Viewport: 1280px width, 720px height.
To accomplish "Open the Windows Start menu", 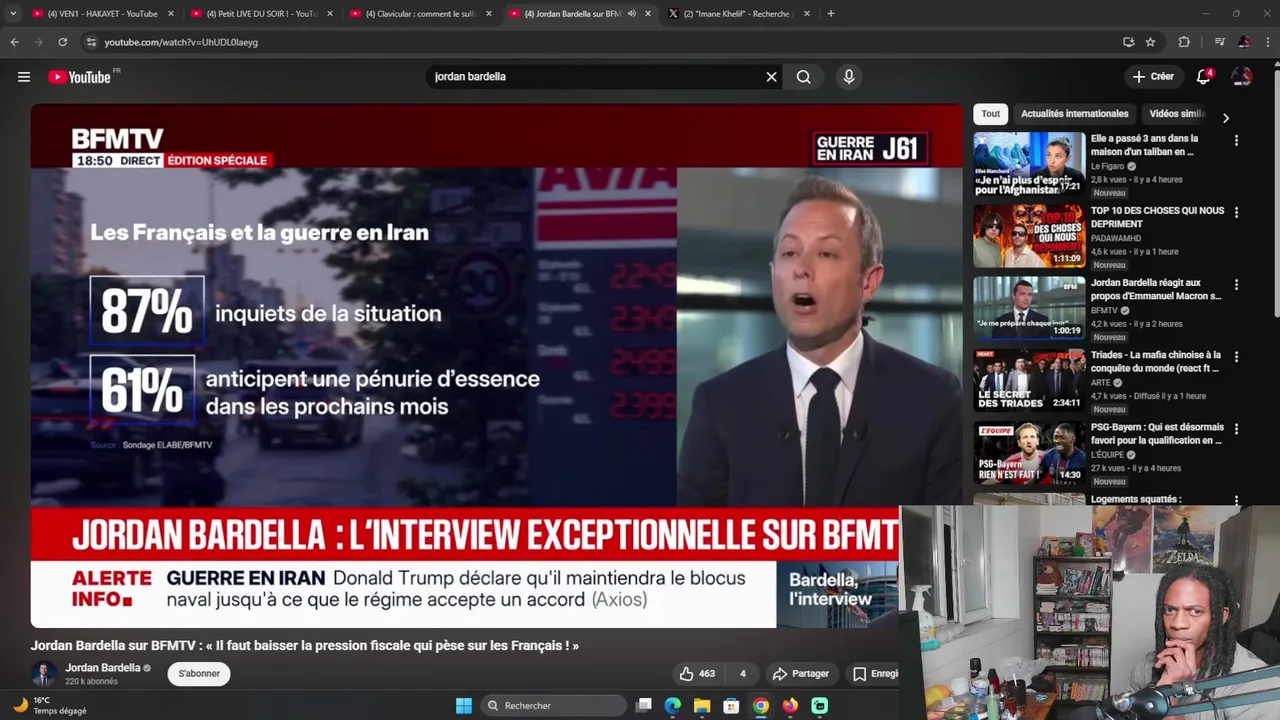I will [464, 706].
